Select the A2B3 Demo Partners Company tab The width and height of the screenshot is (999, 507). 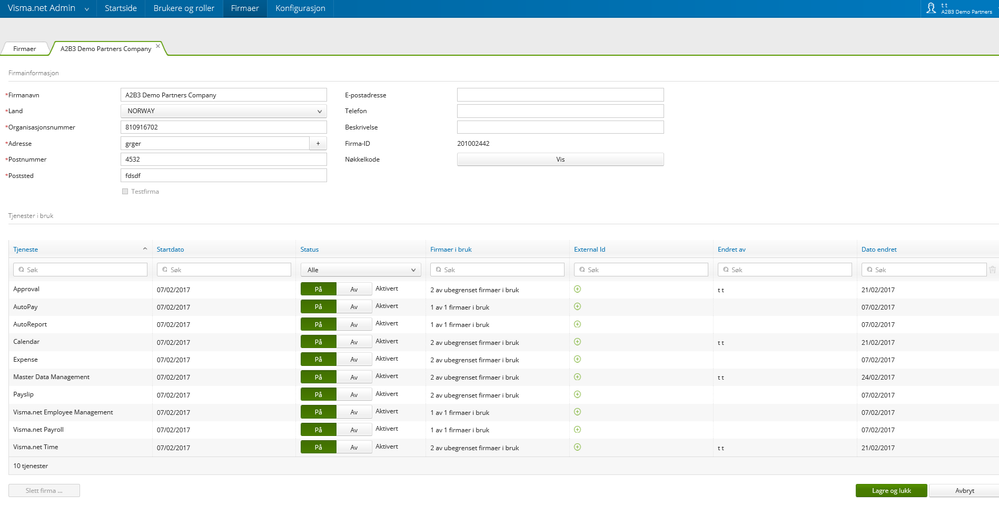click(106, 48)
